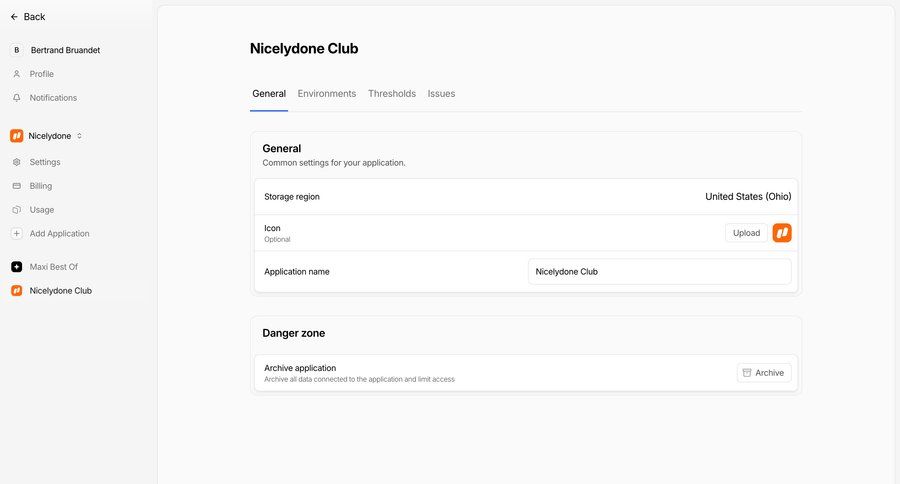This screenshot has height=484, width=900.
Task: Click the Application name input field
Action: [660, 272]
